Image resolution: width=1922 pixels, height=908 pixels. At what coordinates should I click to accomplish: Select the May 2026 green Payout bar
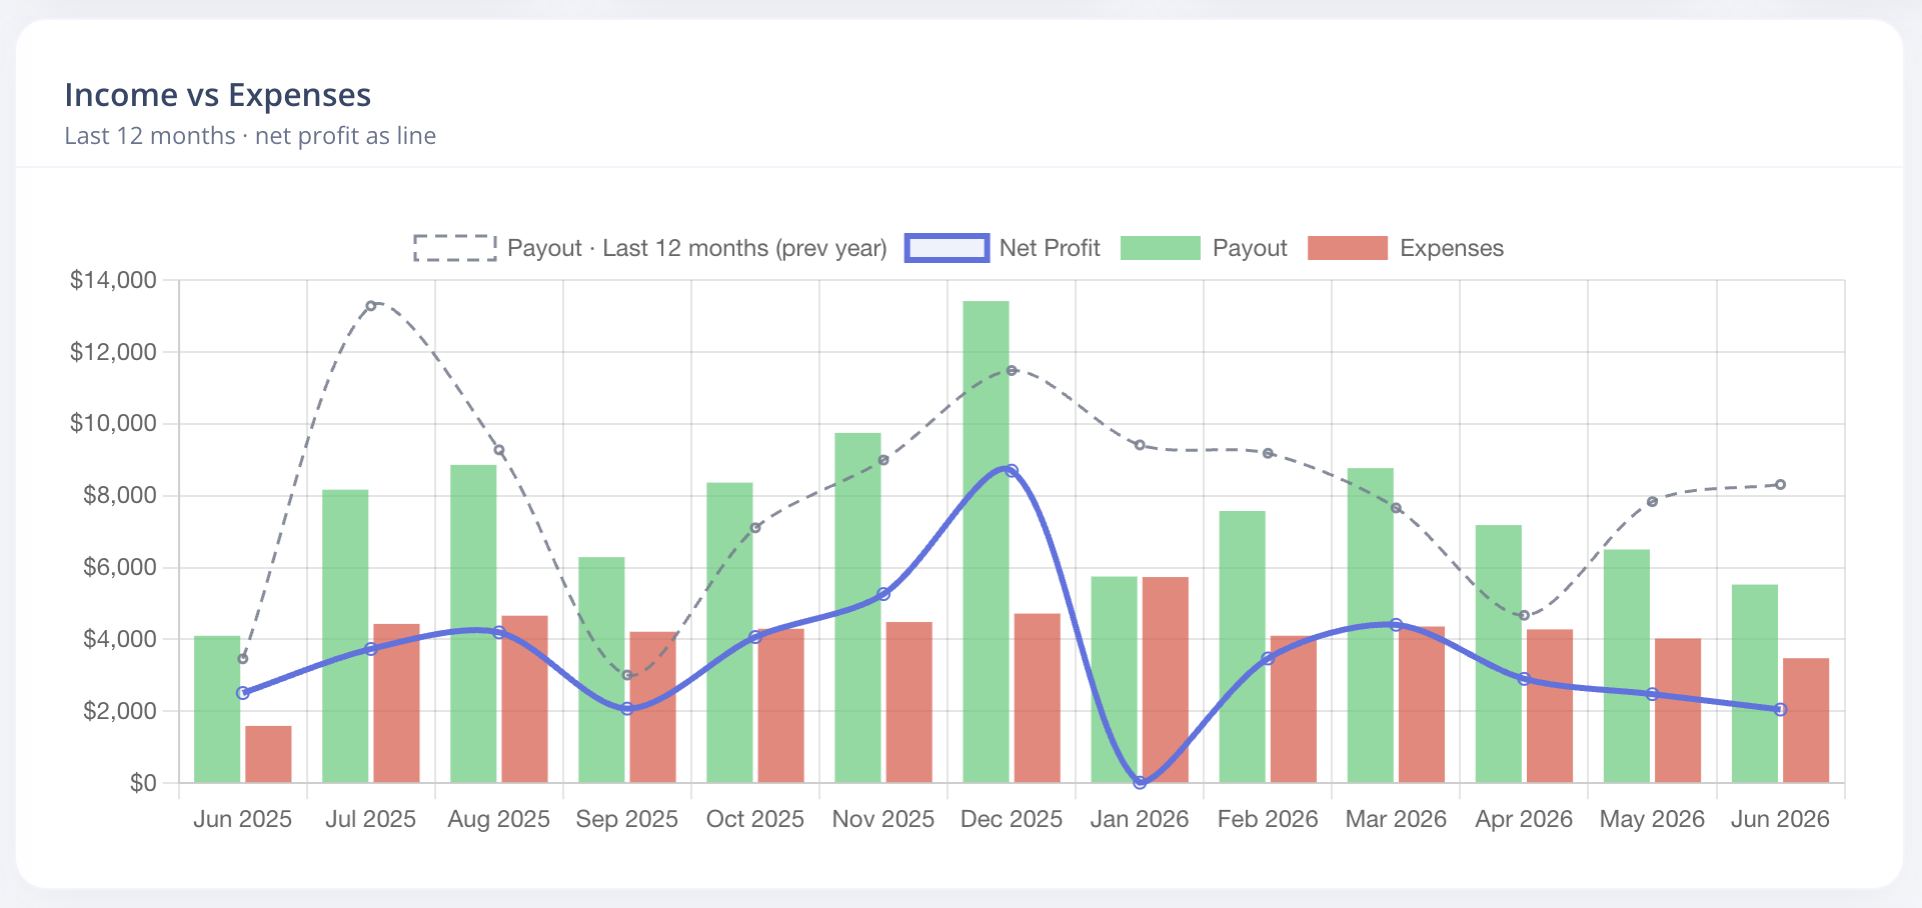pyautogui.click(x=1627, y=666)
